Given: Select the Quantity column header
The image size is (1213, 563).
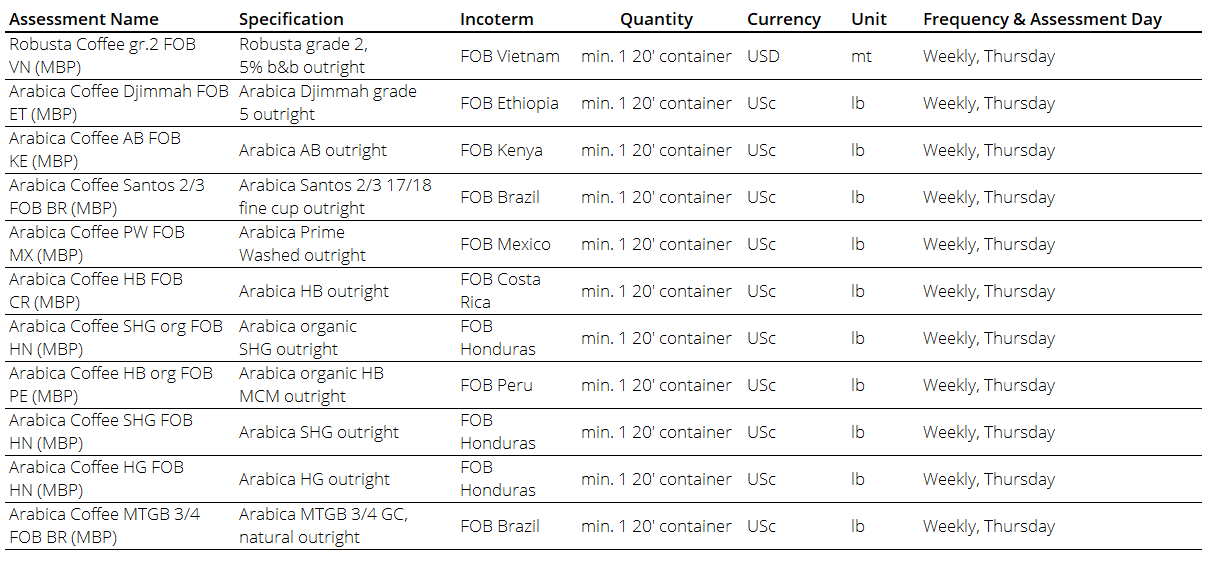Looking at the screenshot, I should pyautogui.click(x=656, y=19).
